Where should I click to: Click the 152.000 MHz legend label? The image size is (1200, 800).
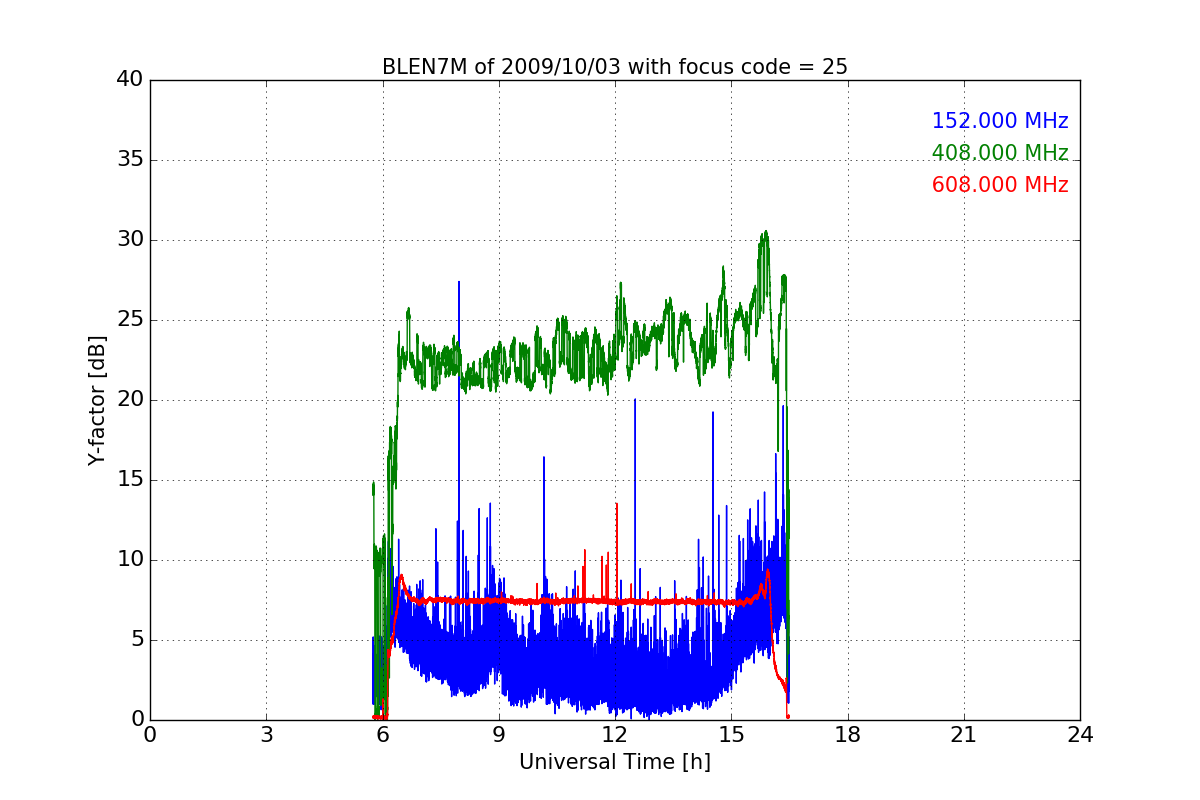point(1000,121)
